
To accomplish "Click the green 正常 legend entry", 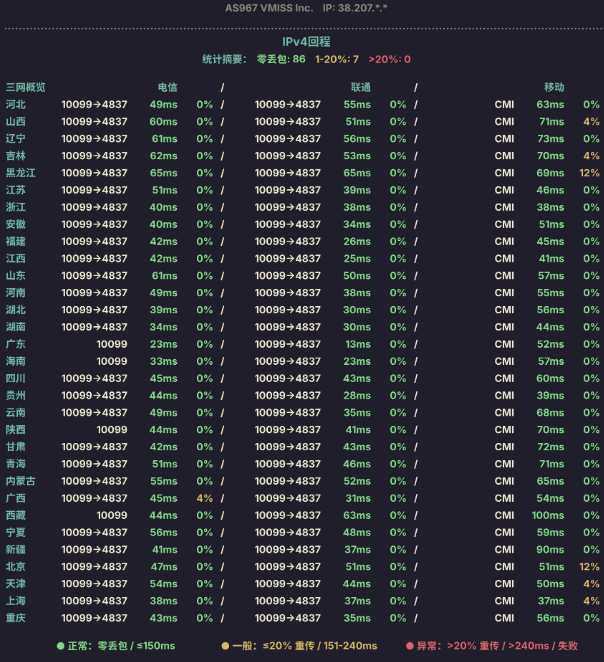I will point(116,646).
